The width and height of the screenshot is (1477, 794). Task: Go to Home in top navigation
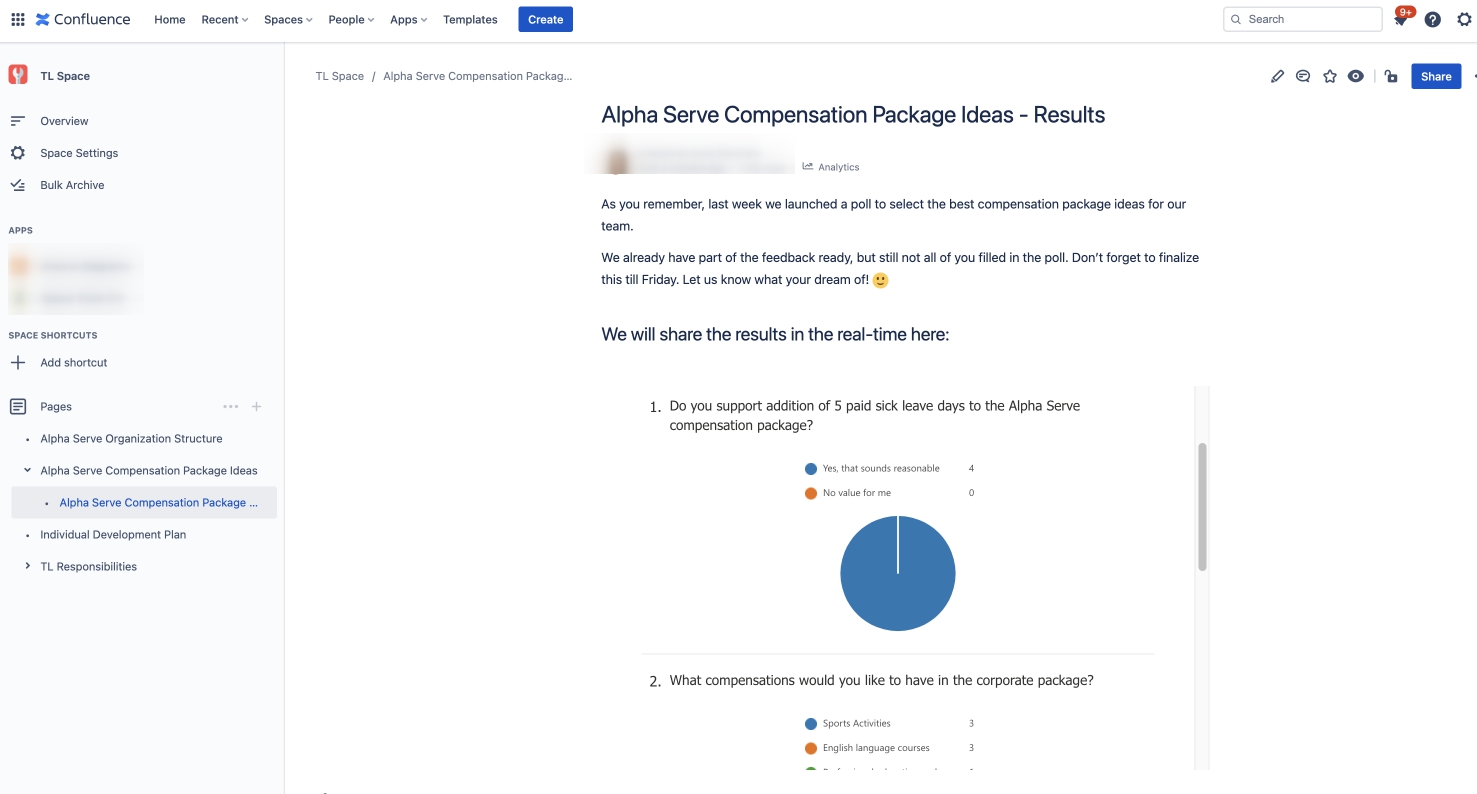click(170, 19)
